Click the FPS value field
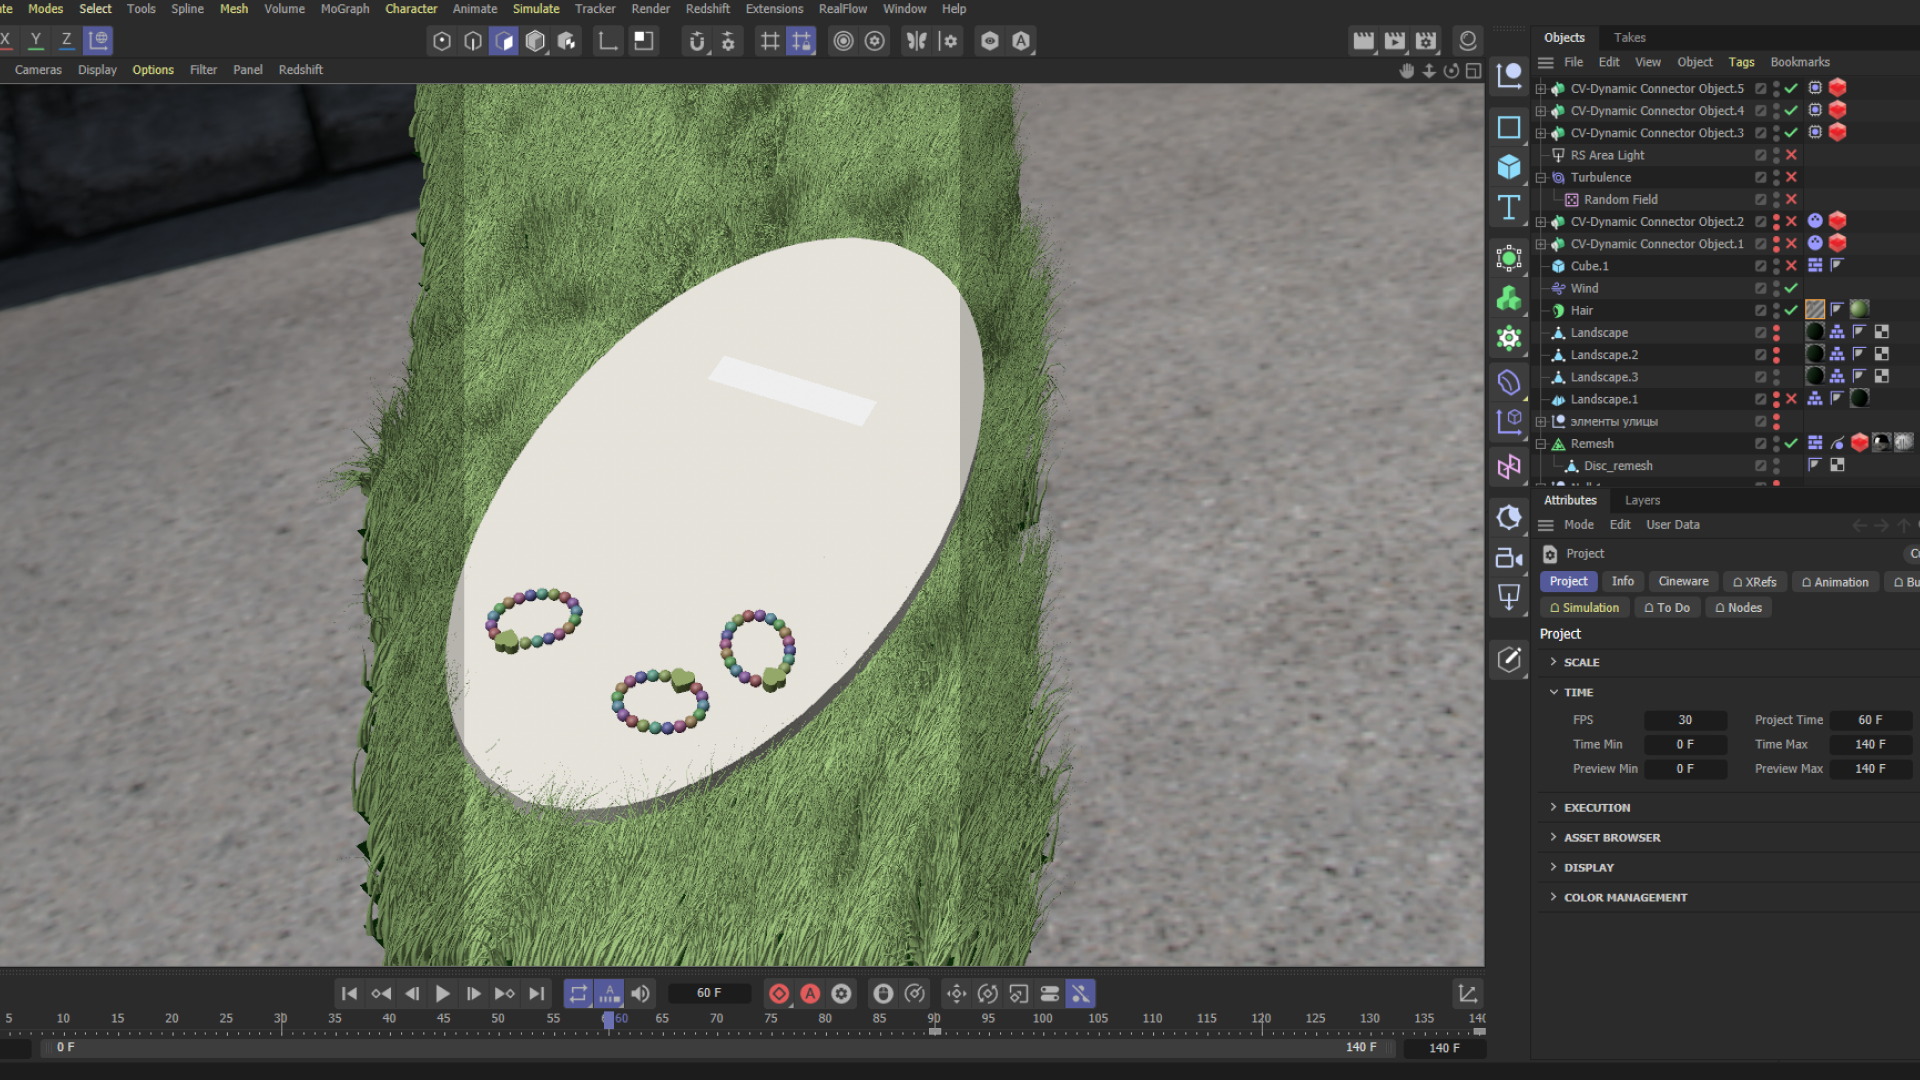Screen dimensions: 1920x1080 pos(1685,720)
